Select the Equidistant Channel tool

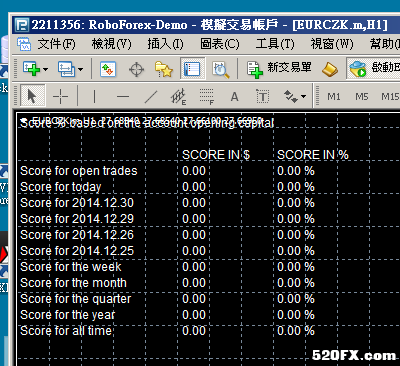178,97
